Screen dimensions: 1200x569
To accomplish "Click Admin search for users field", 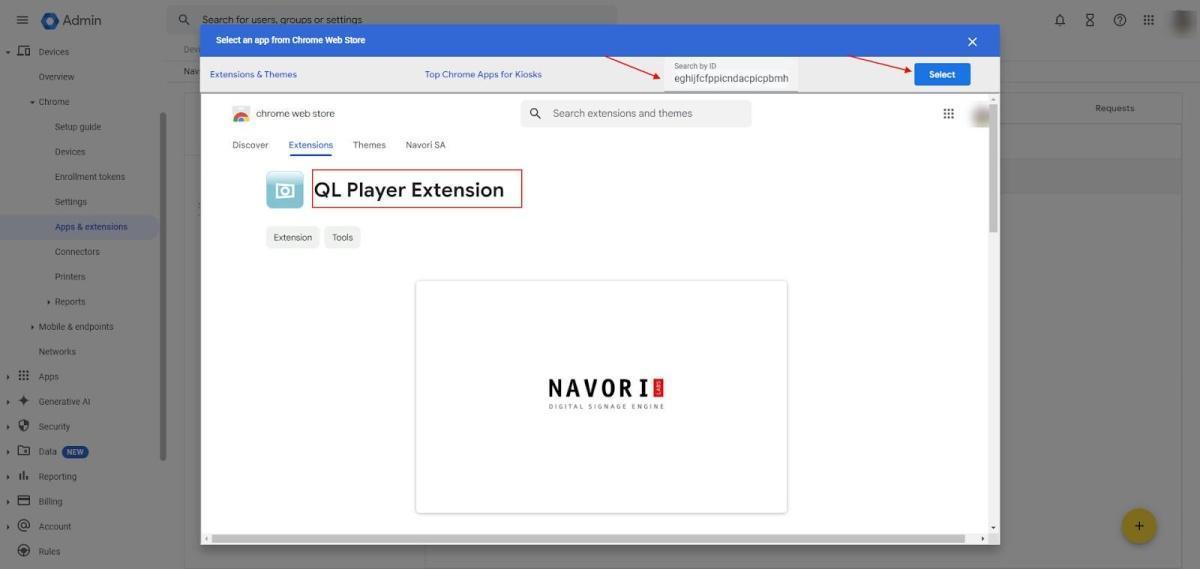I will (x=392, y=19).
